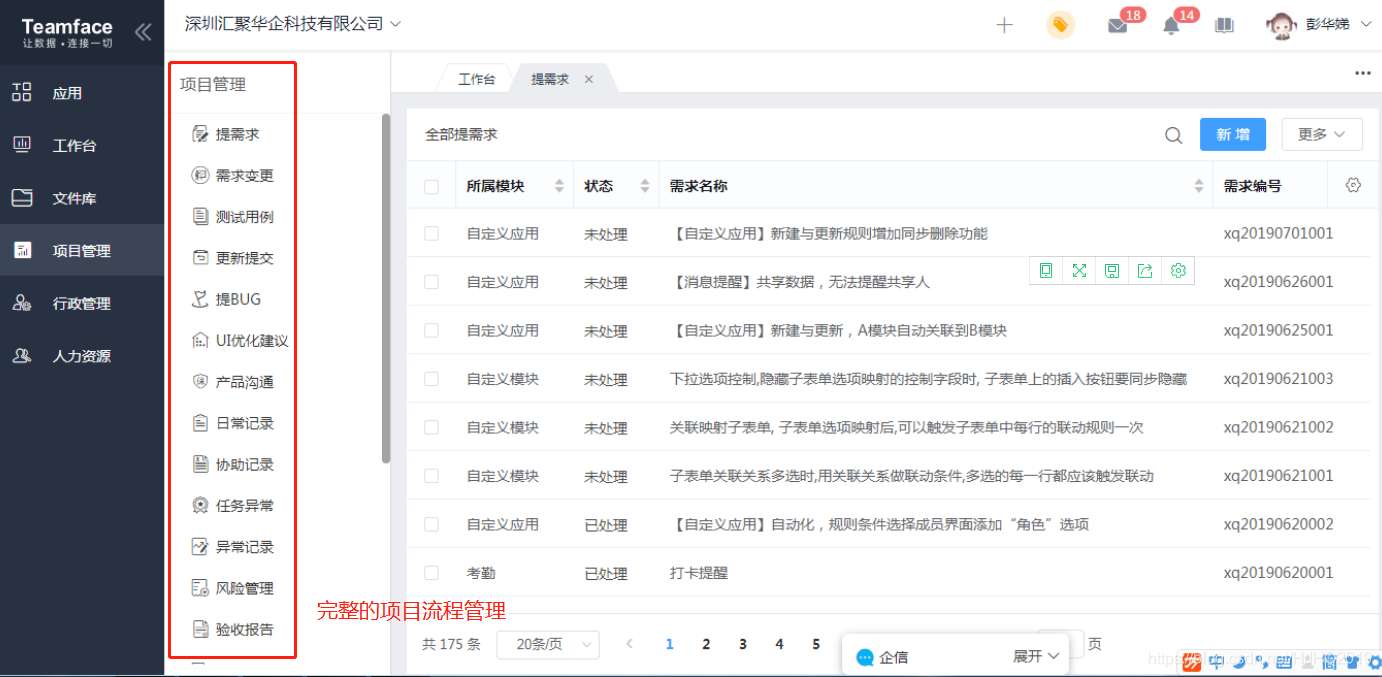The width and height of the screenshot is (1382, 677).
Task: Switch to the 工作台 tab
Action: click(x=475, y=78)
